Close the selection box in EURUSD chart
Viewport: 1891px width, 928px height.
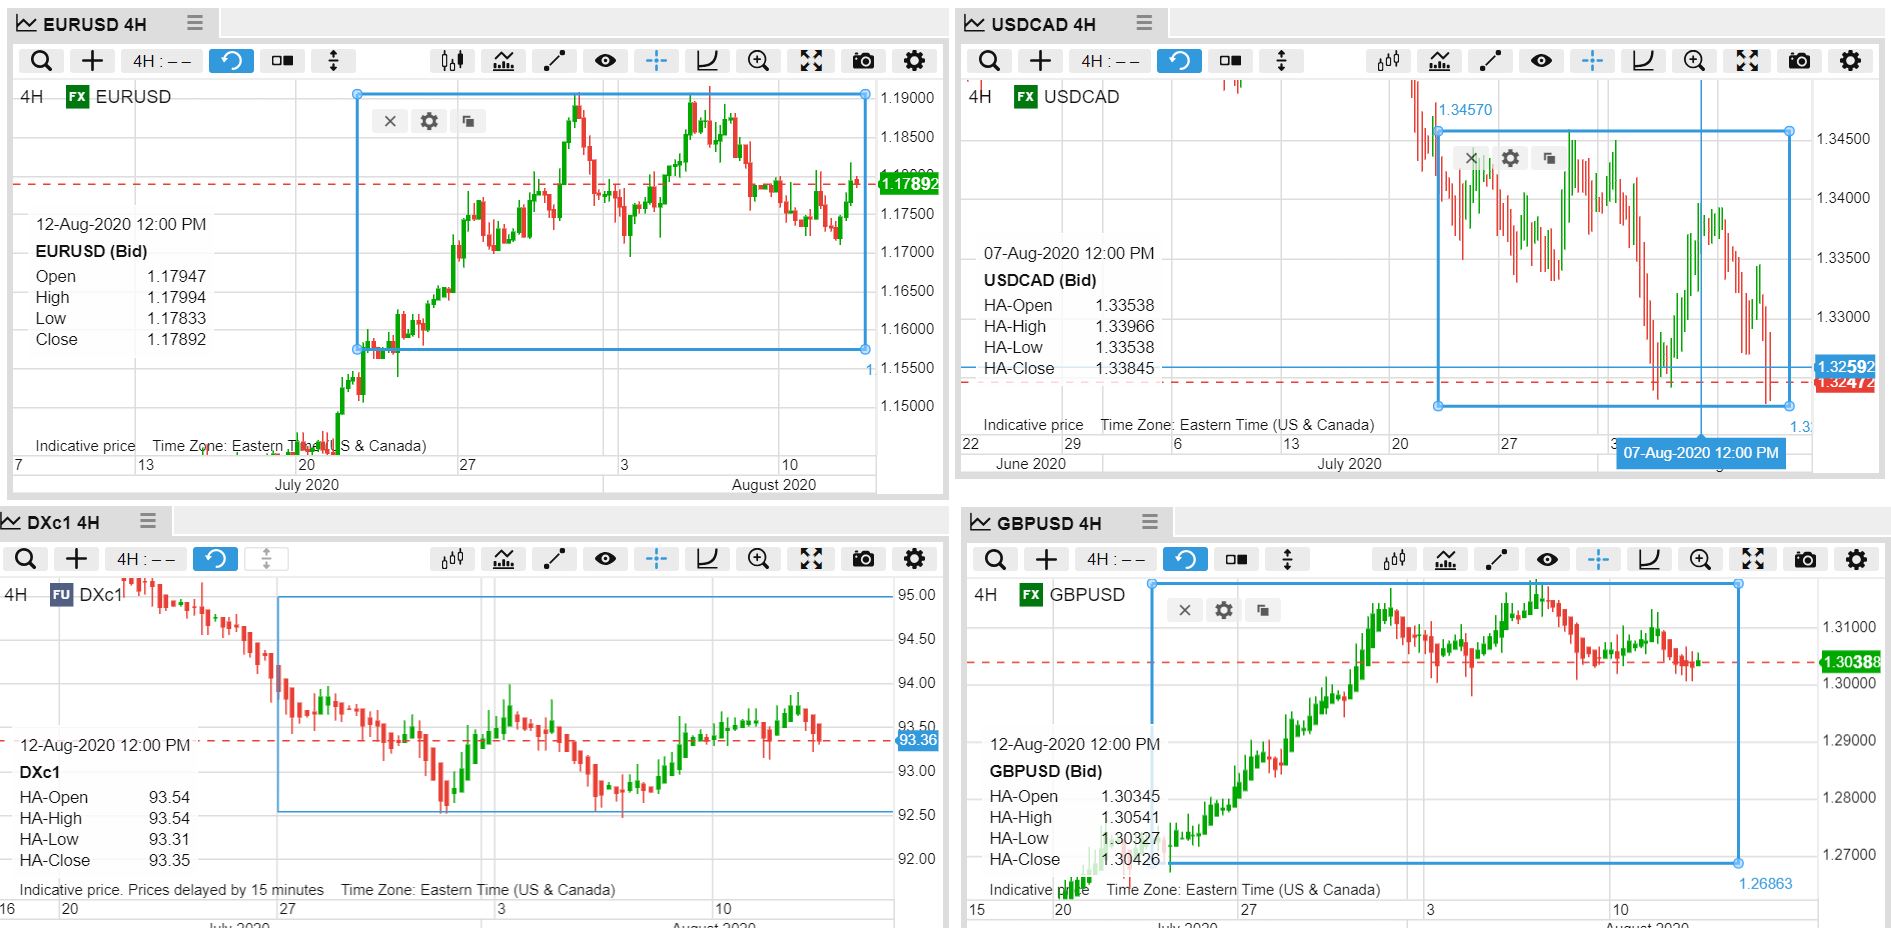point(390,121)
